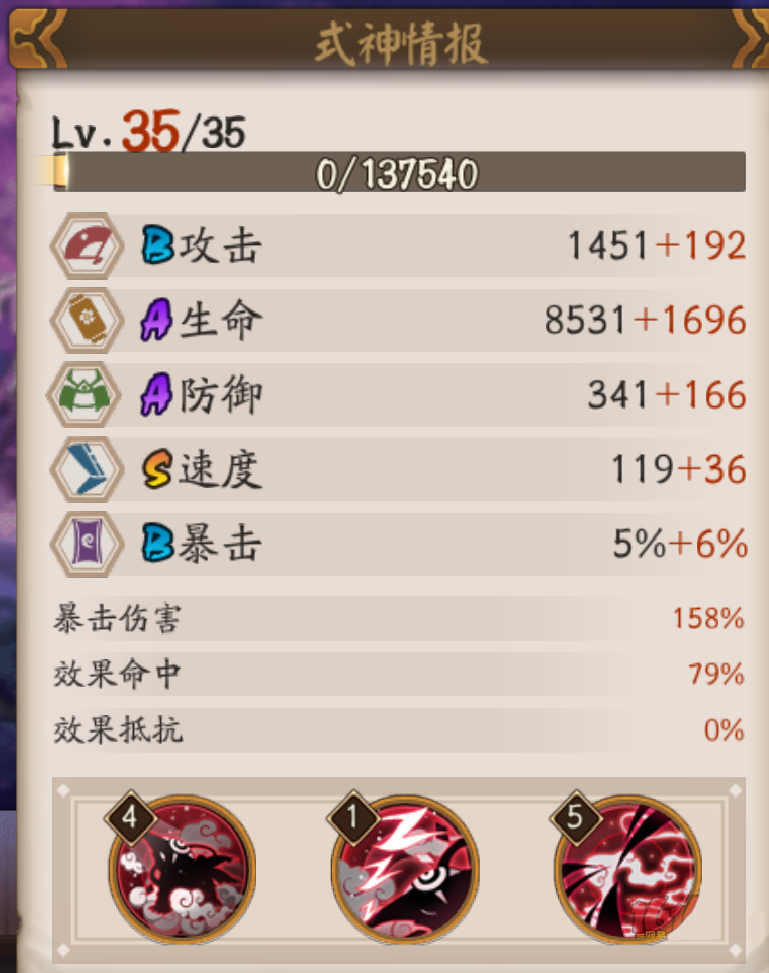Click the purple A grade beside 生命
This screenshot has width=769, height=973.
[x=156, y=320]
